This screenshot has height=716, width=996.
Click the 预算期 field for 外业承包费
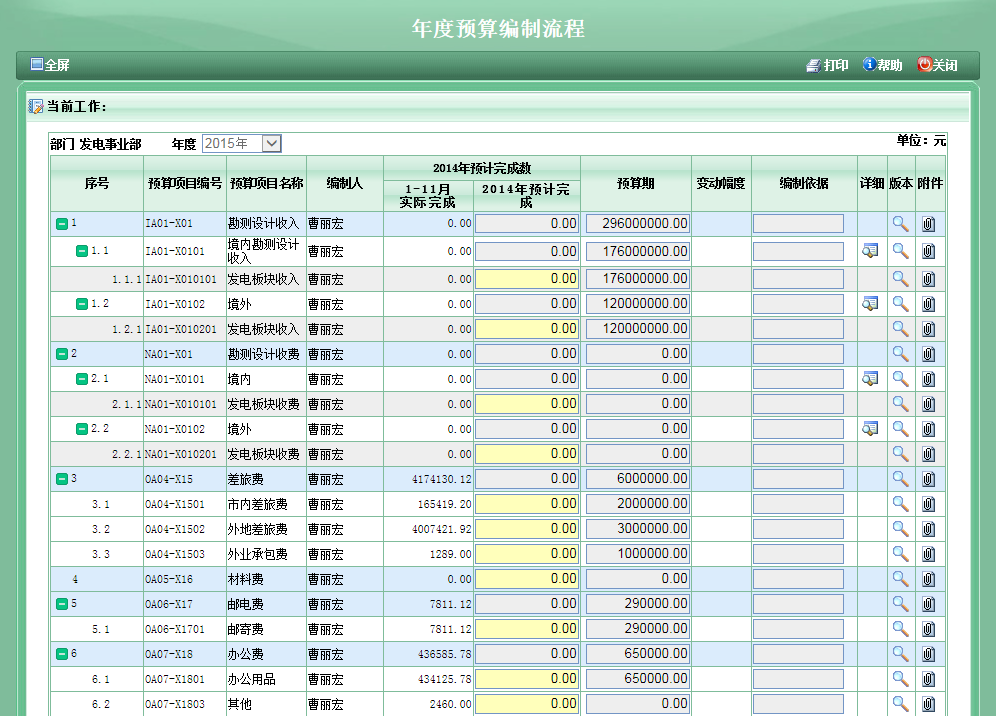(638, 554)
